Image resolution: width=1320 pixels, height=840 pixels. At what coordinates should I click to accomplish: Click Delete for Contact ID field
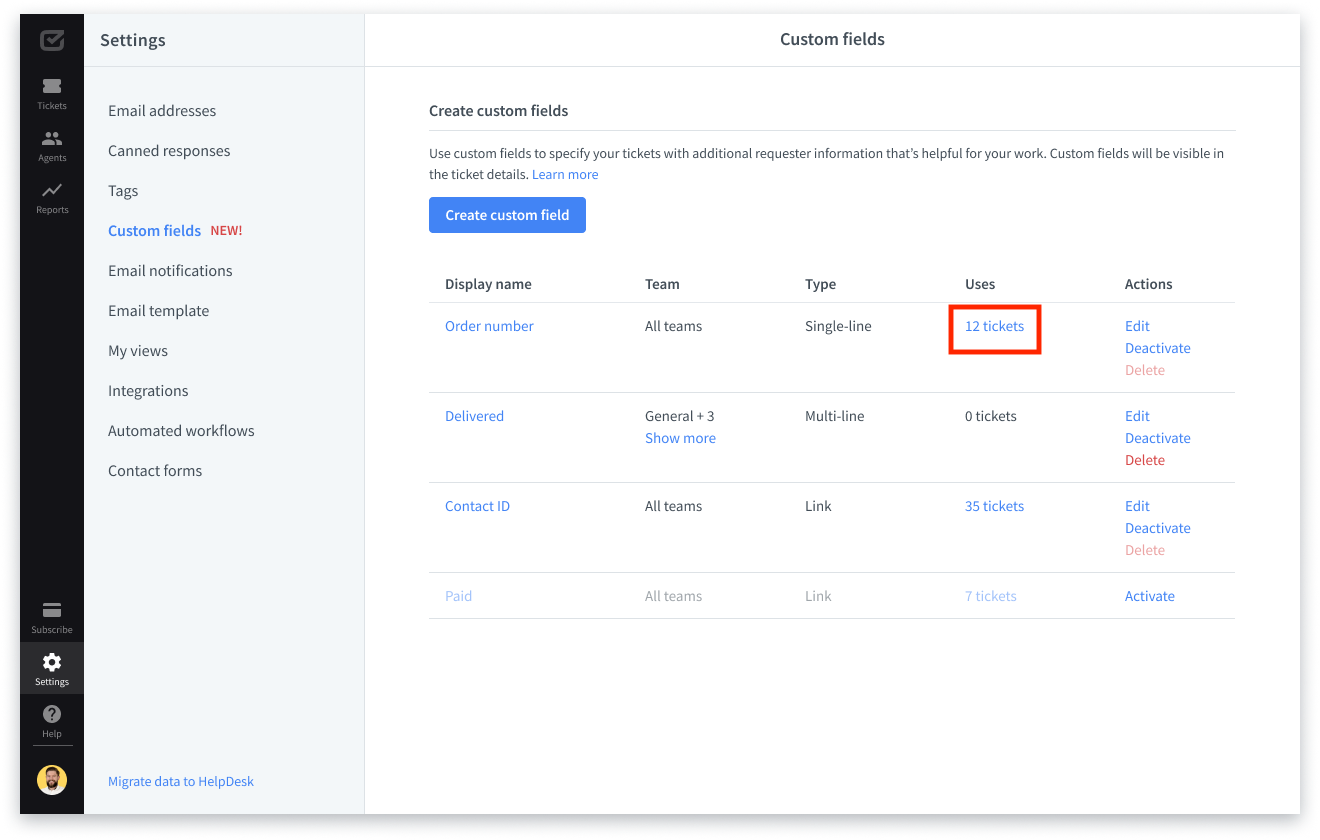1144,550
